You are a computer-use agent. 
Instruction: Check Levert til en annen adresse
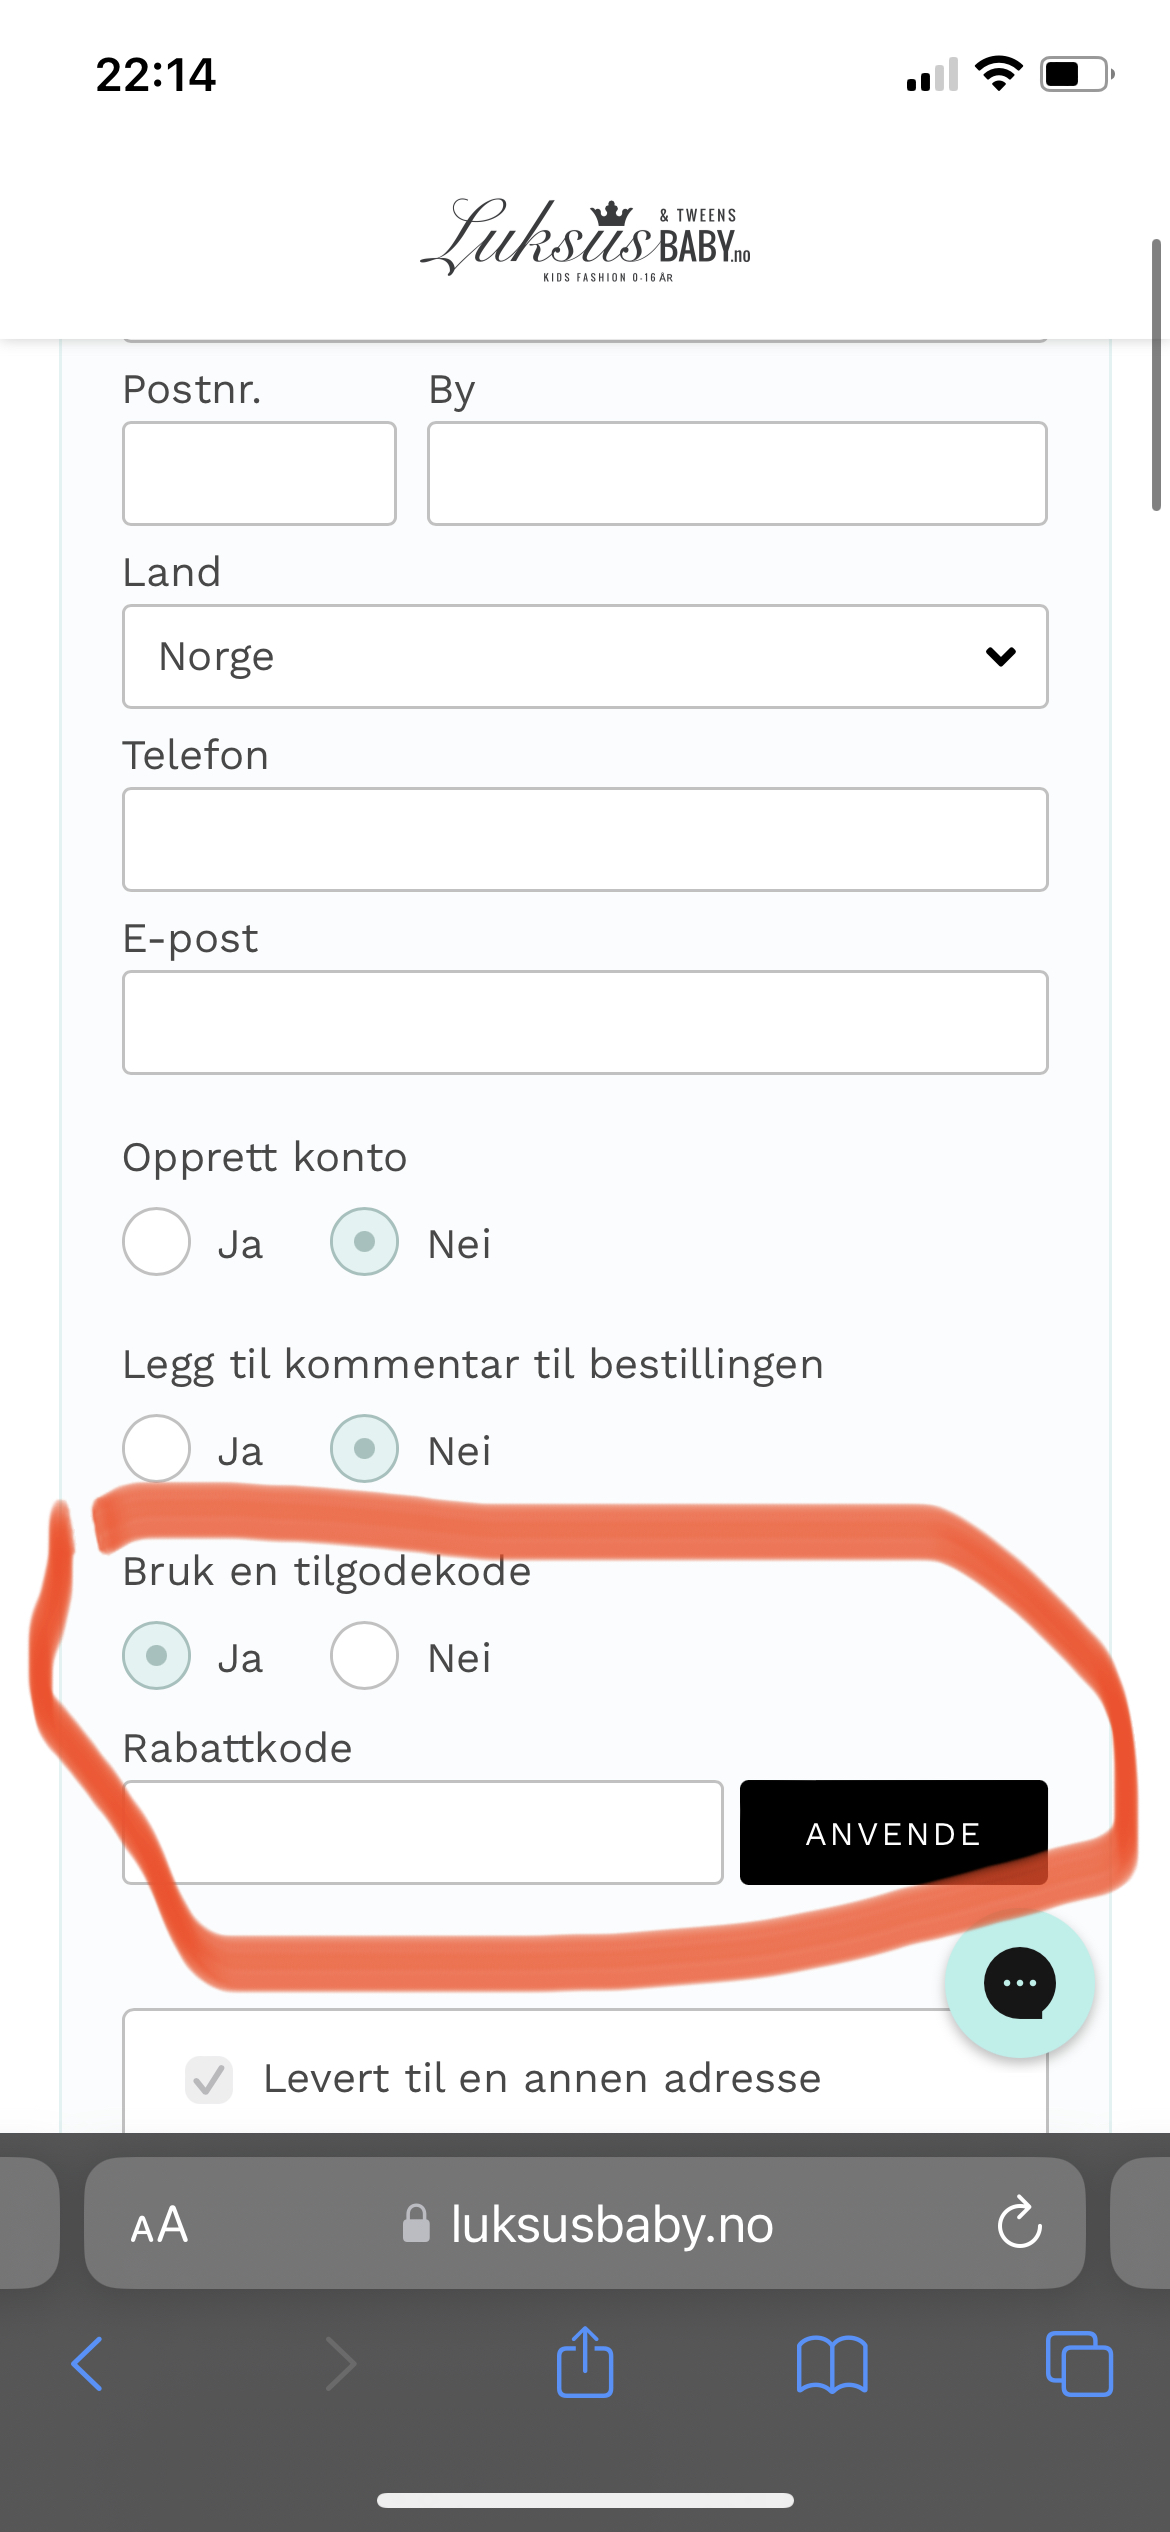click(x=209, y=2080)
